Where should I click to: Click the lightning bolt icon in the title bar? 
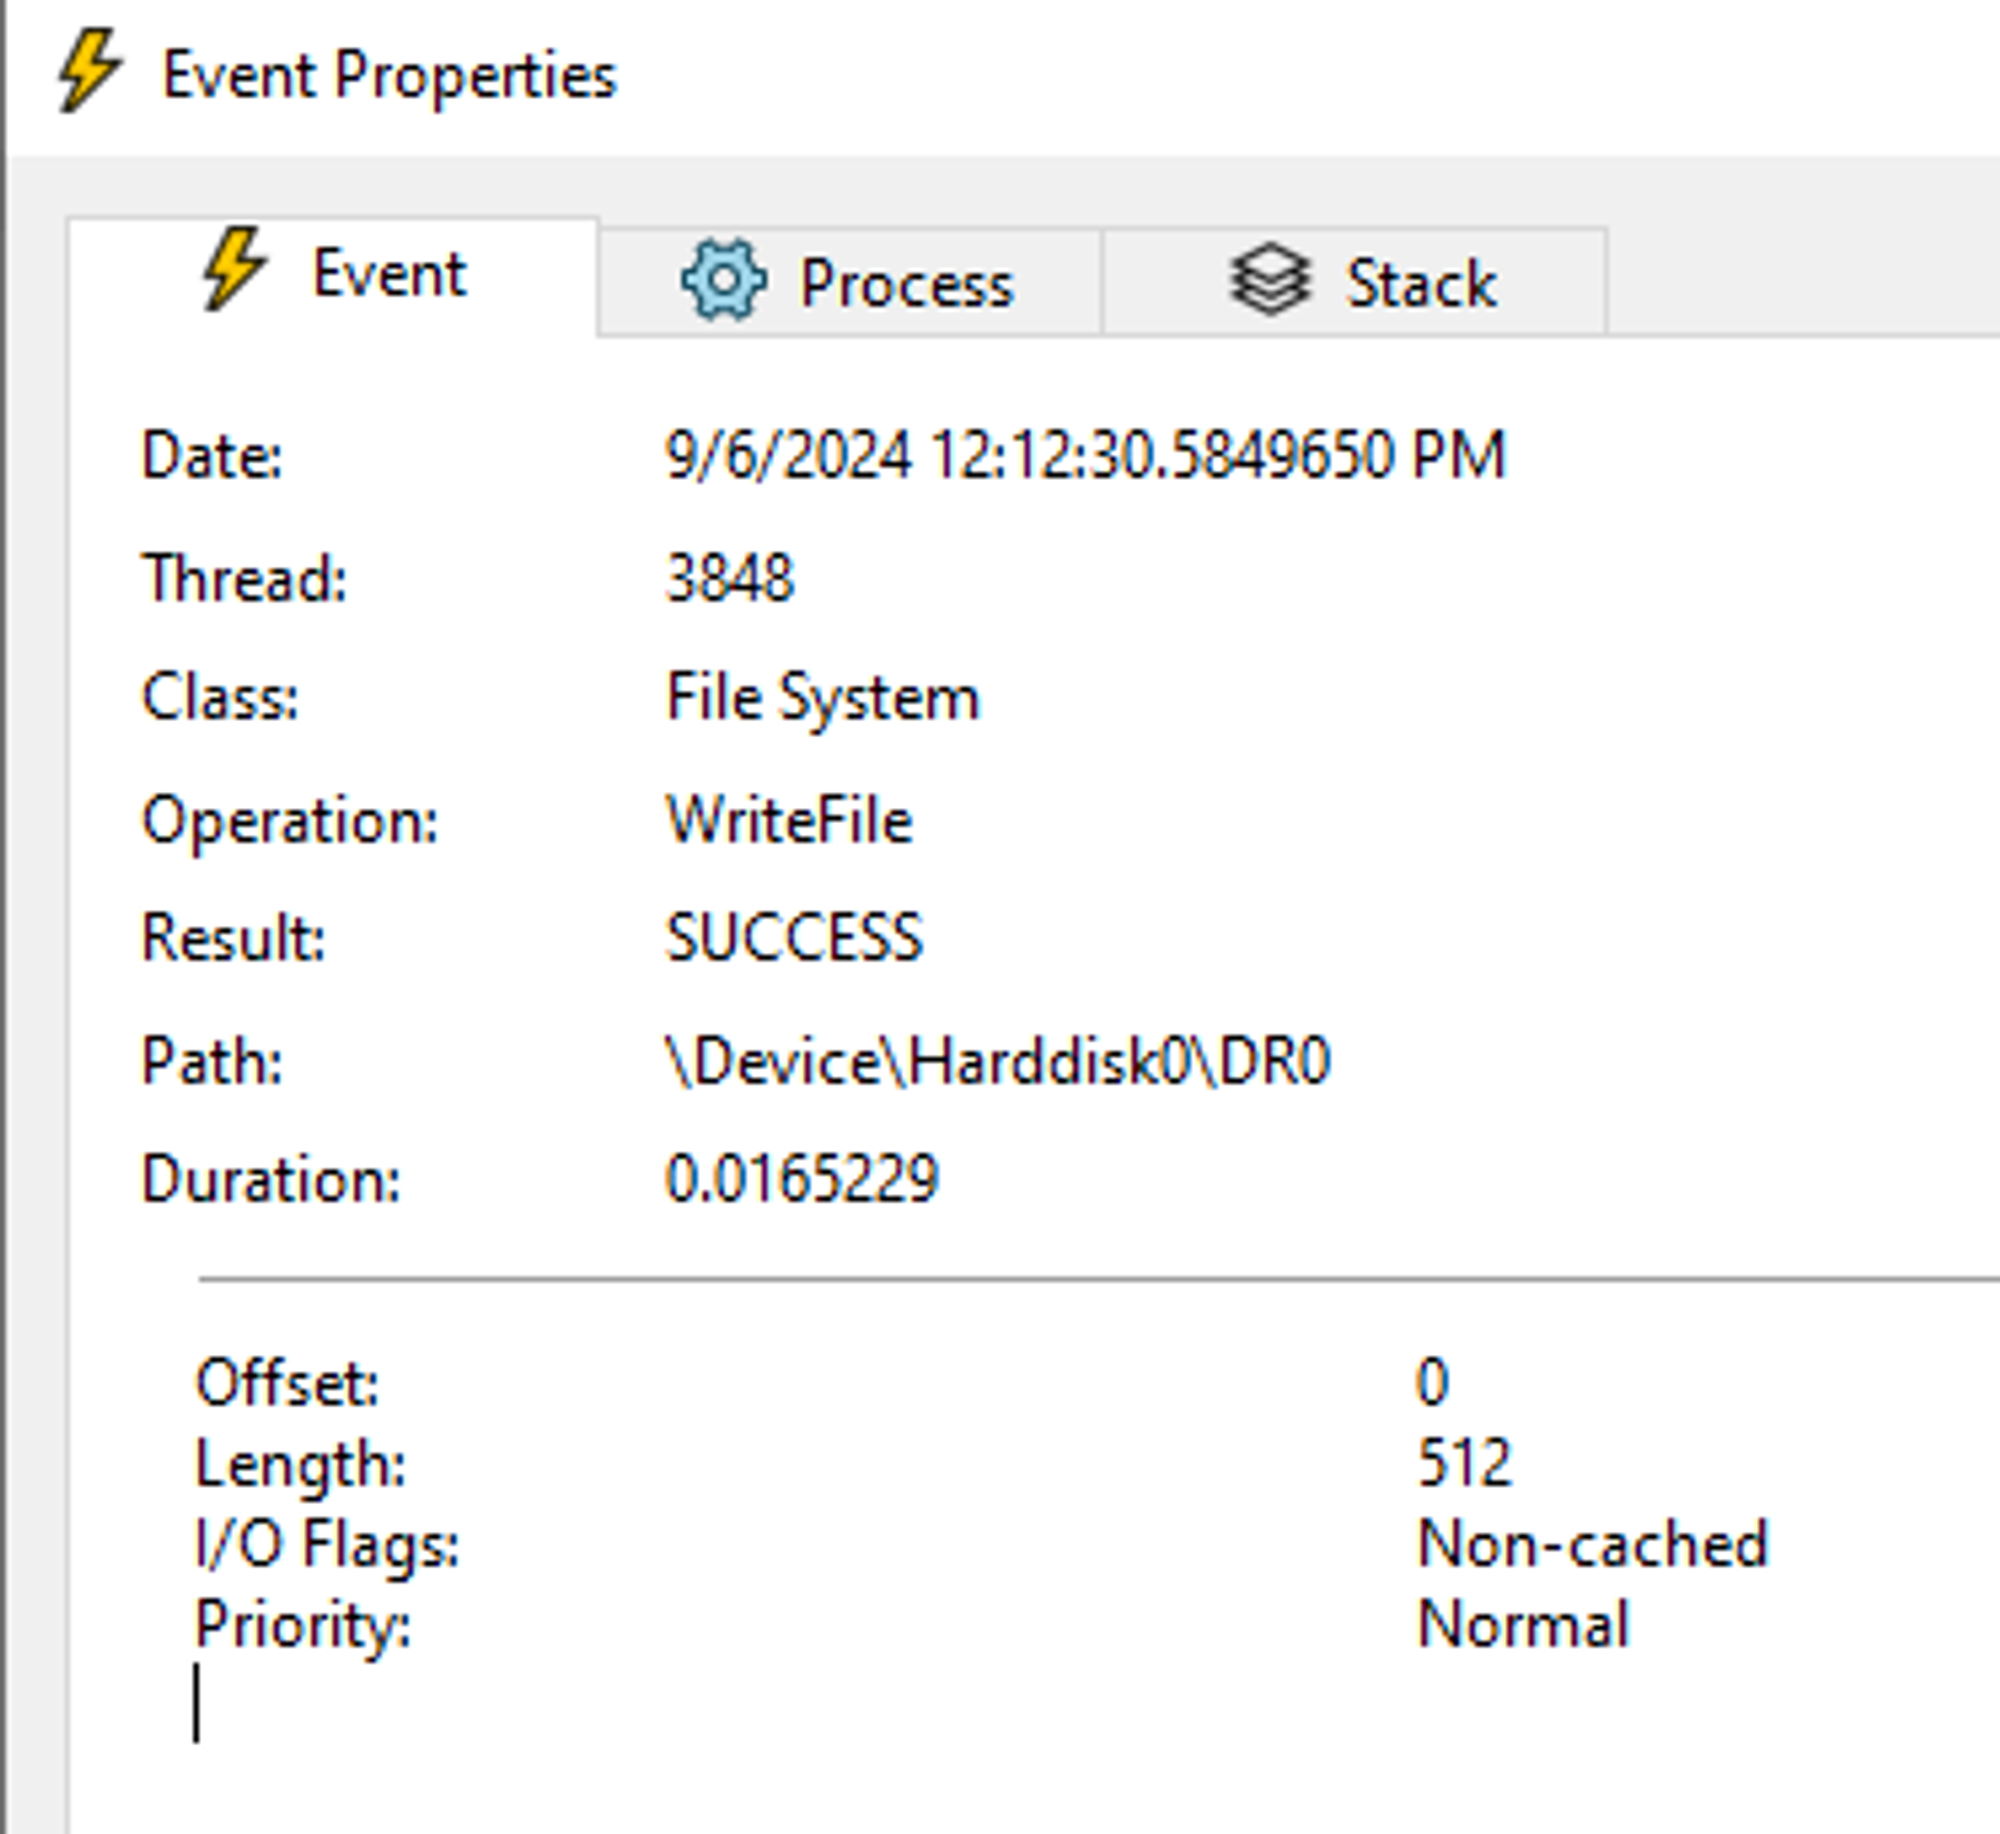pyautogui.click(x=90, y=70)
